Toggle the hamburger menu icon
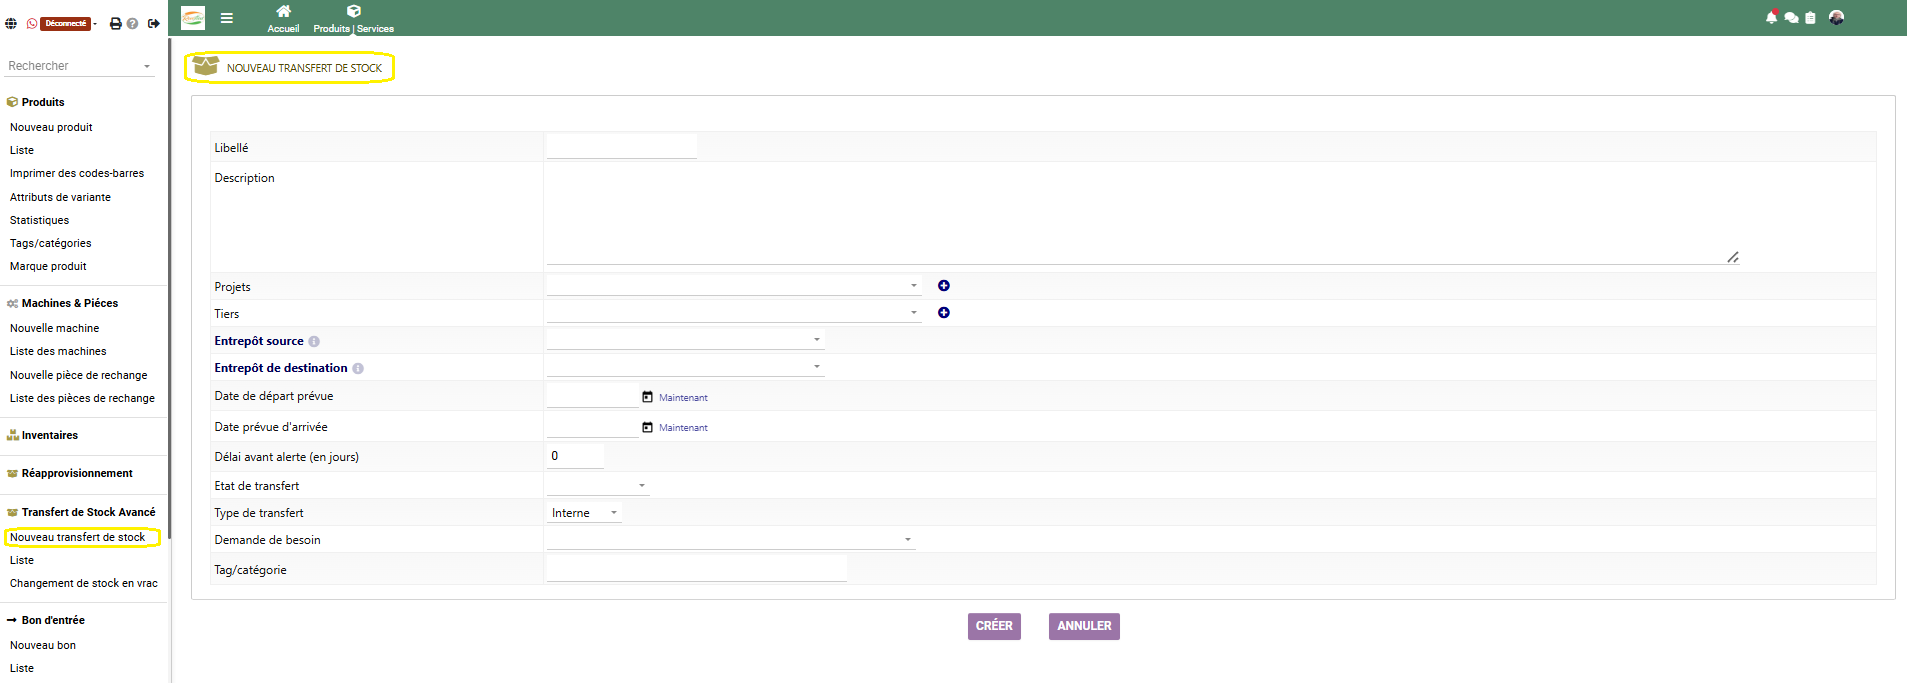The width and height of the screenshot is (1907, 683). point(227,17)
